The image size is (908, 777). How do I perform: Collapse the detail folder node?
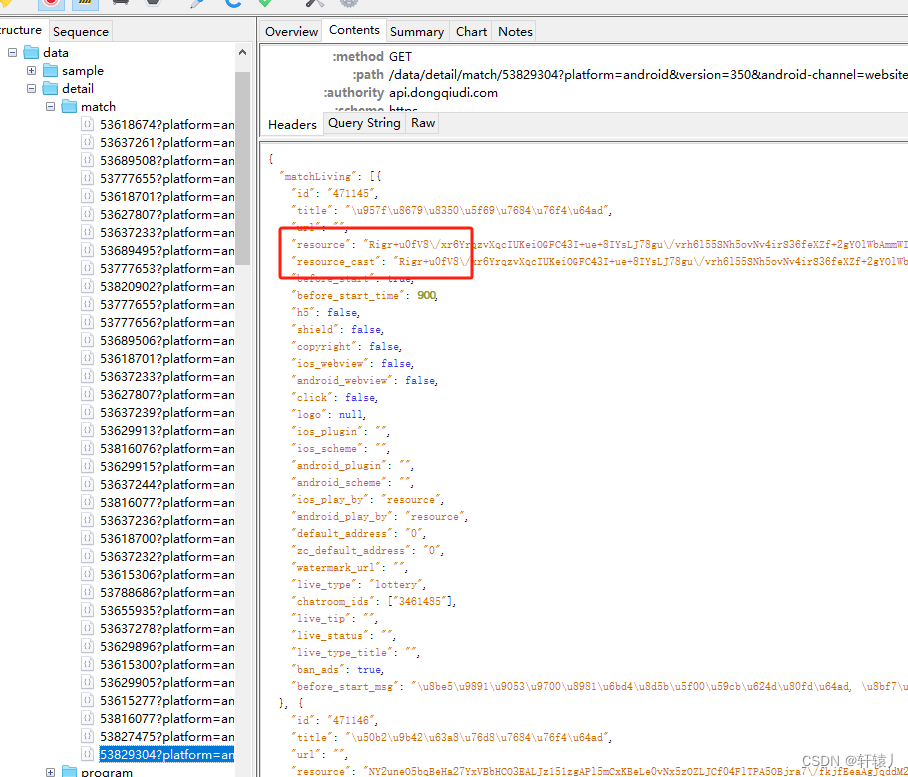click(31, 89)
